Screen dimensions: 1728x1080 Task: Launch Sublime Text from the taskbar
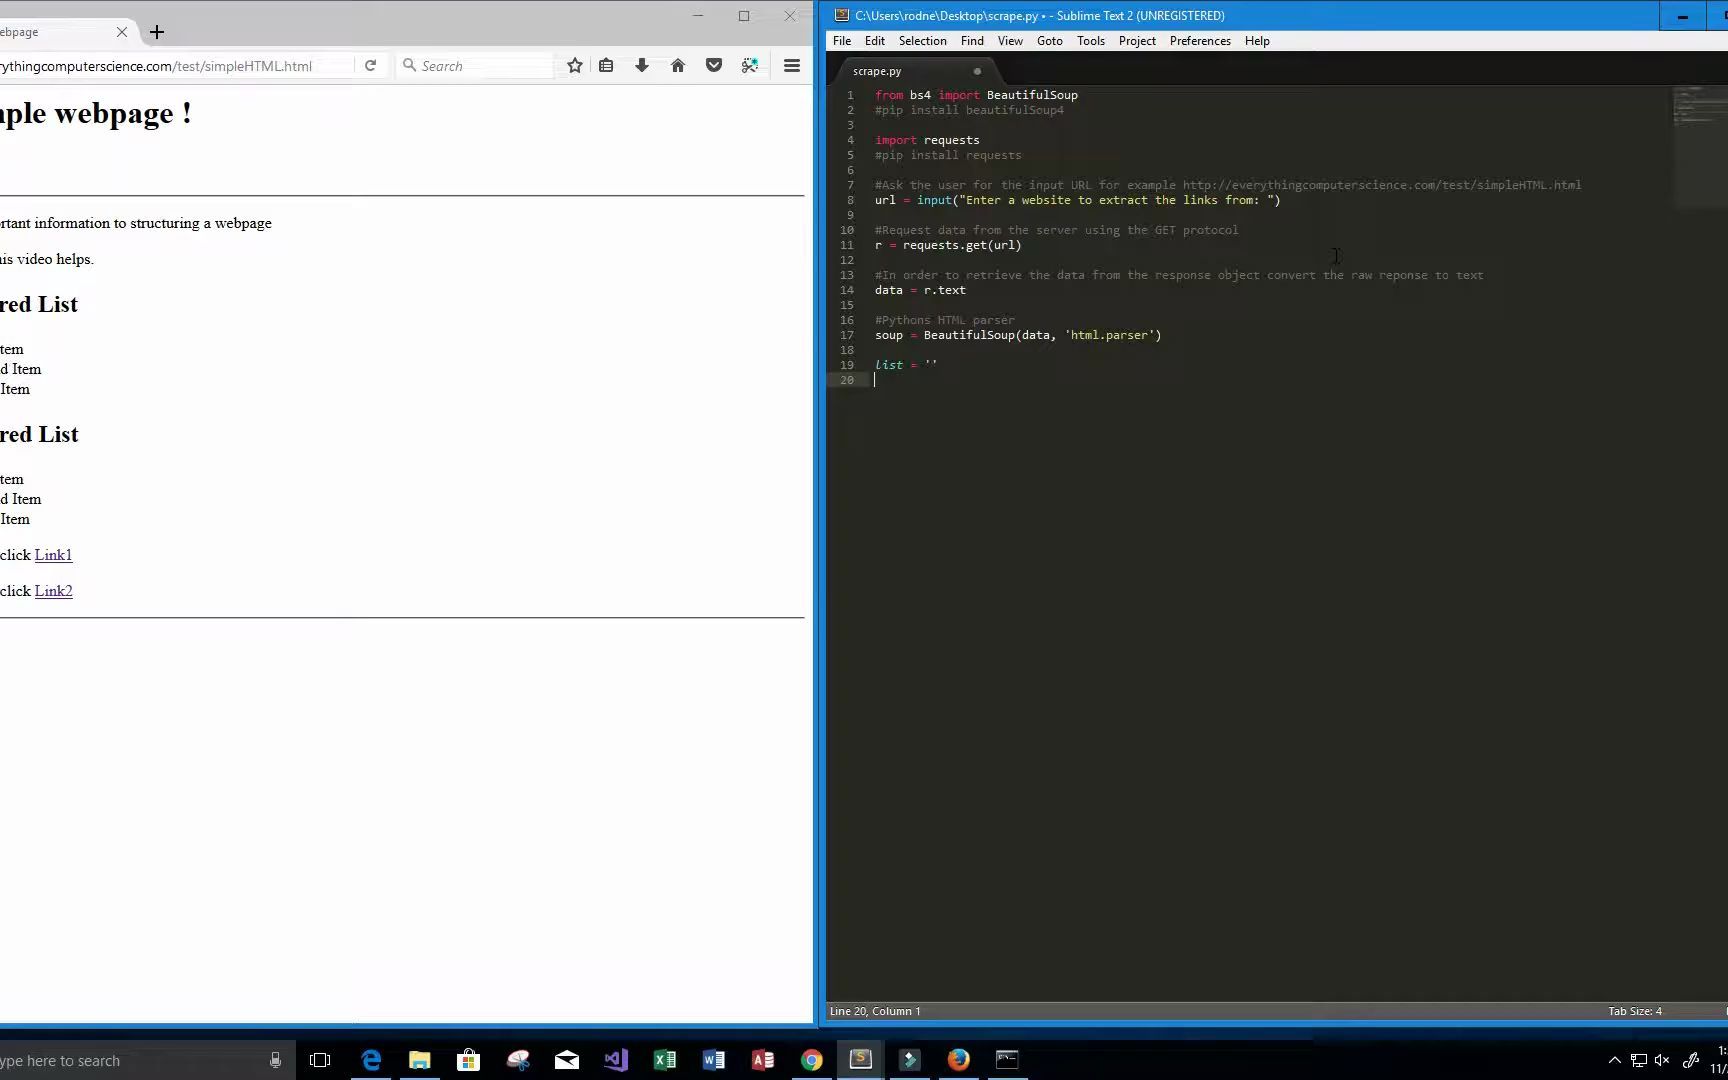[x=860, y=1059]
